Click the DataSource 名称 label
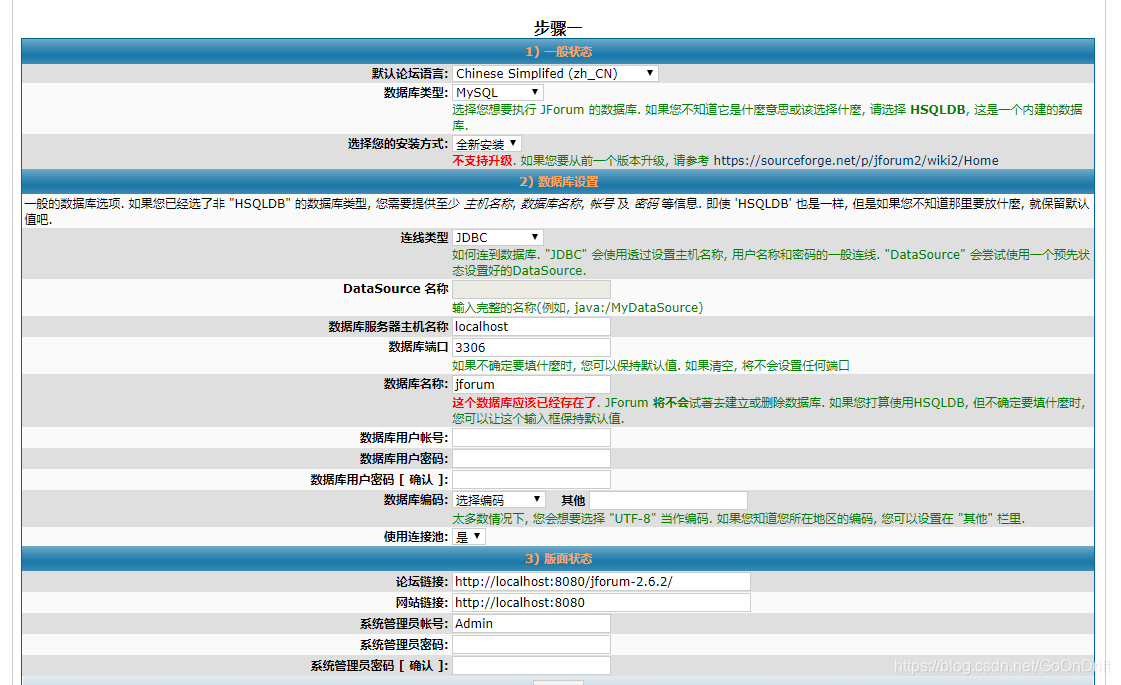 (395, 289)
